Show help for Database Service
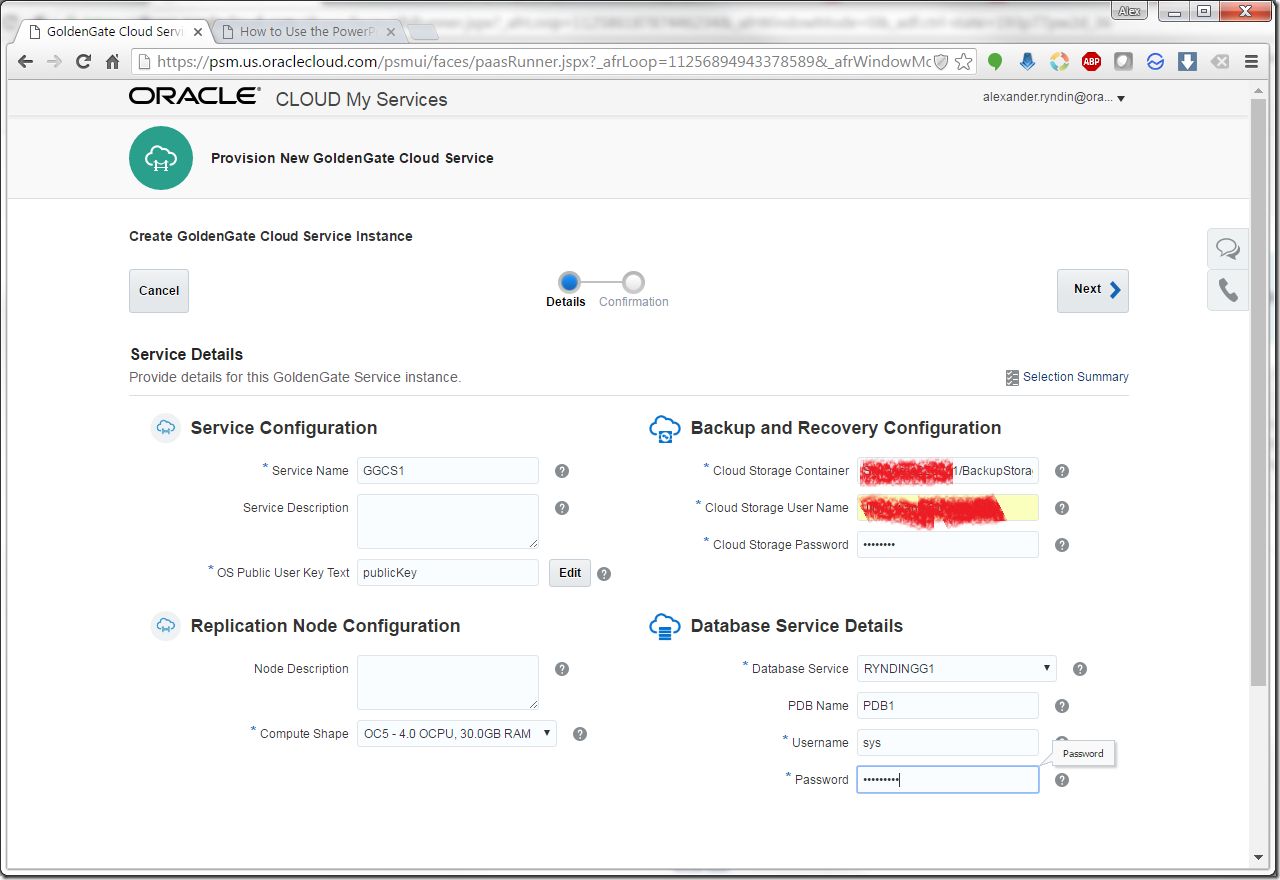The height and width of the screenshot is (880, 1280). pos(1080,669)
